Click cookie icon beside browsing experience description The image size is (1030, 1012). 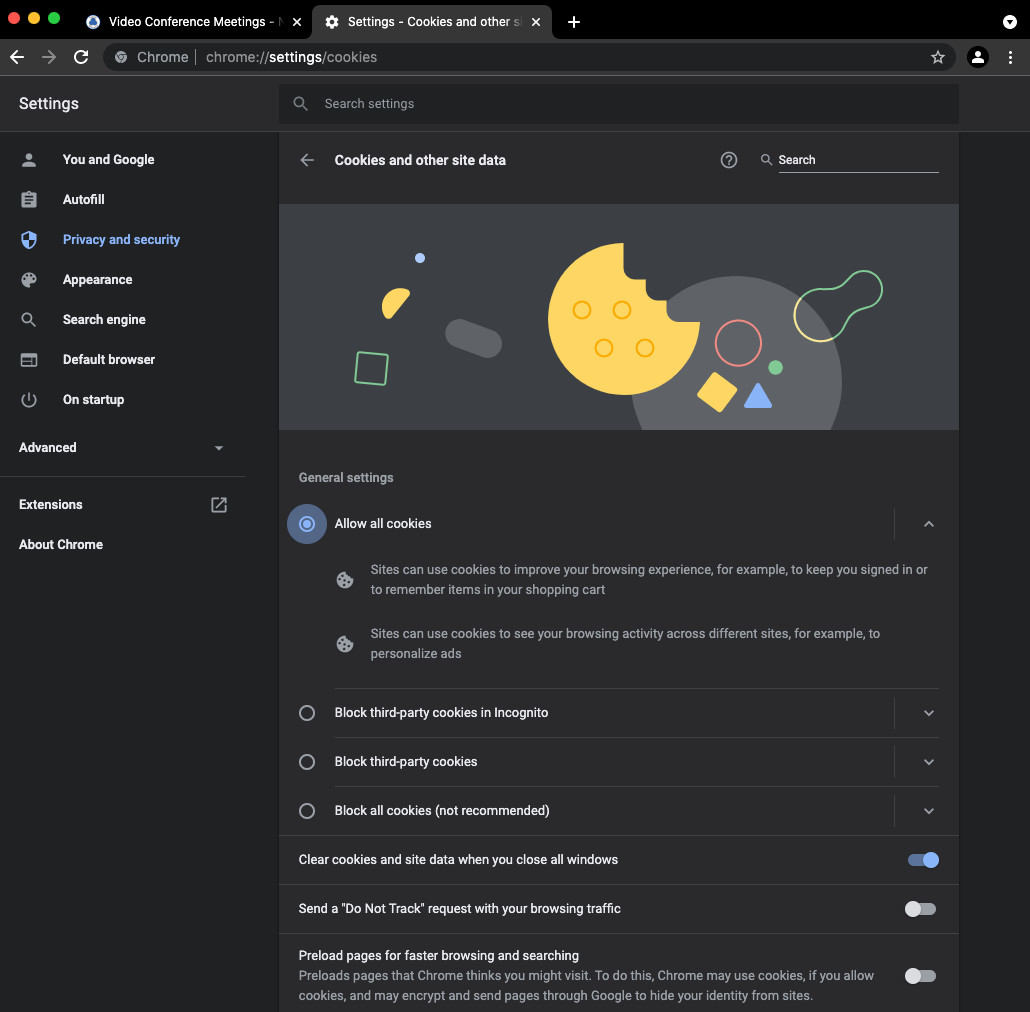pyautogui.click(x=345, y=580)
